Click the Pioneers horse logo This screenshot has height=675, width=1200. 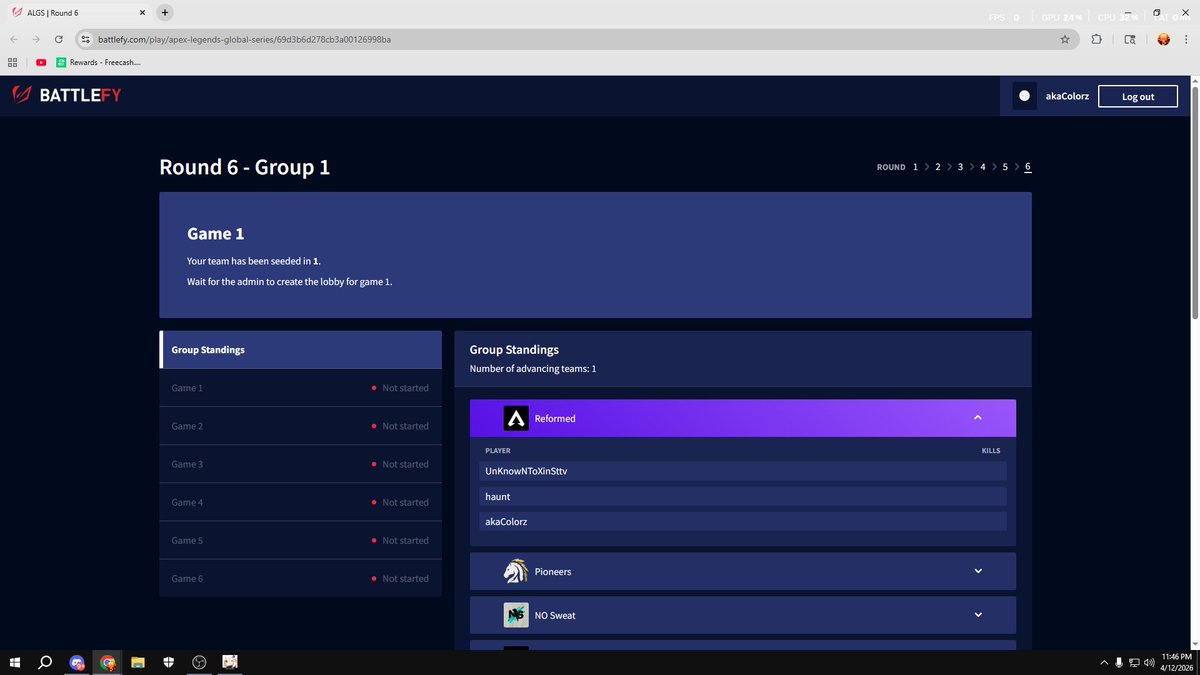point(515,571)
